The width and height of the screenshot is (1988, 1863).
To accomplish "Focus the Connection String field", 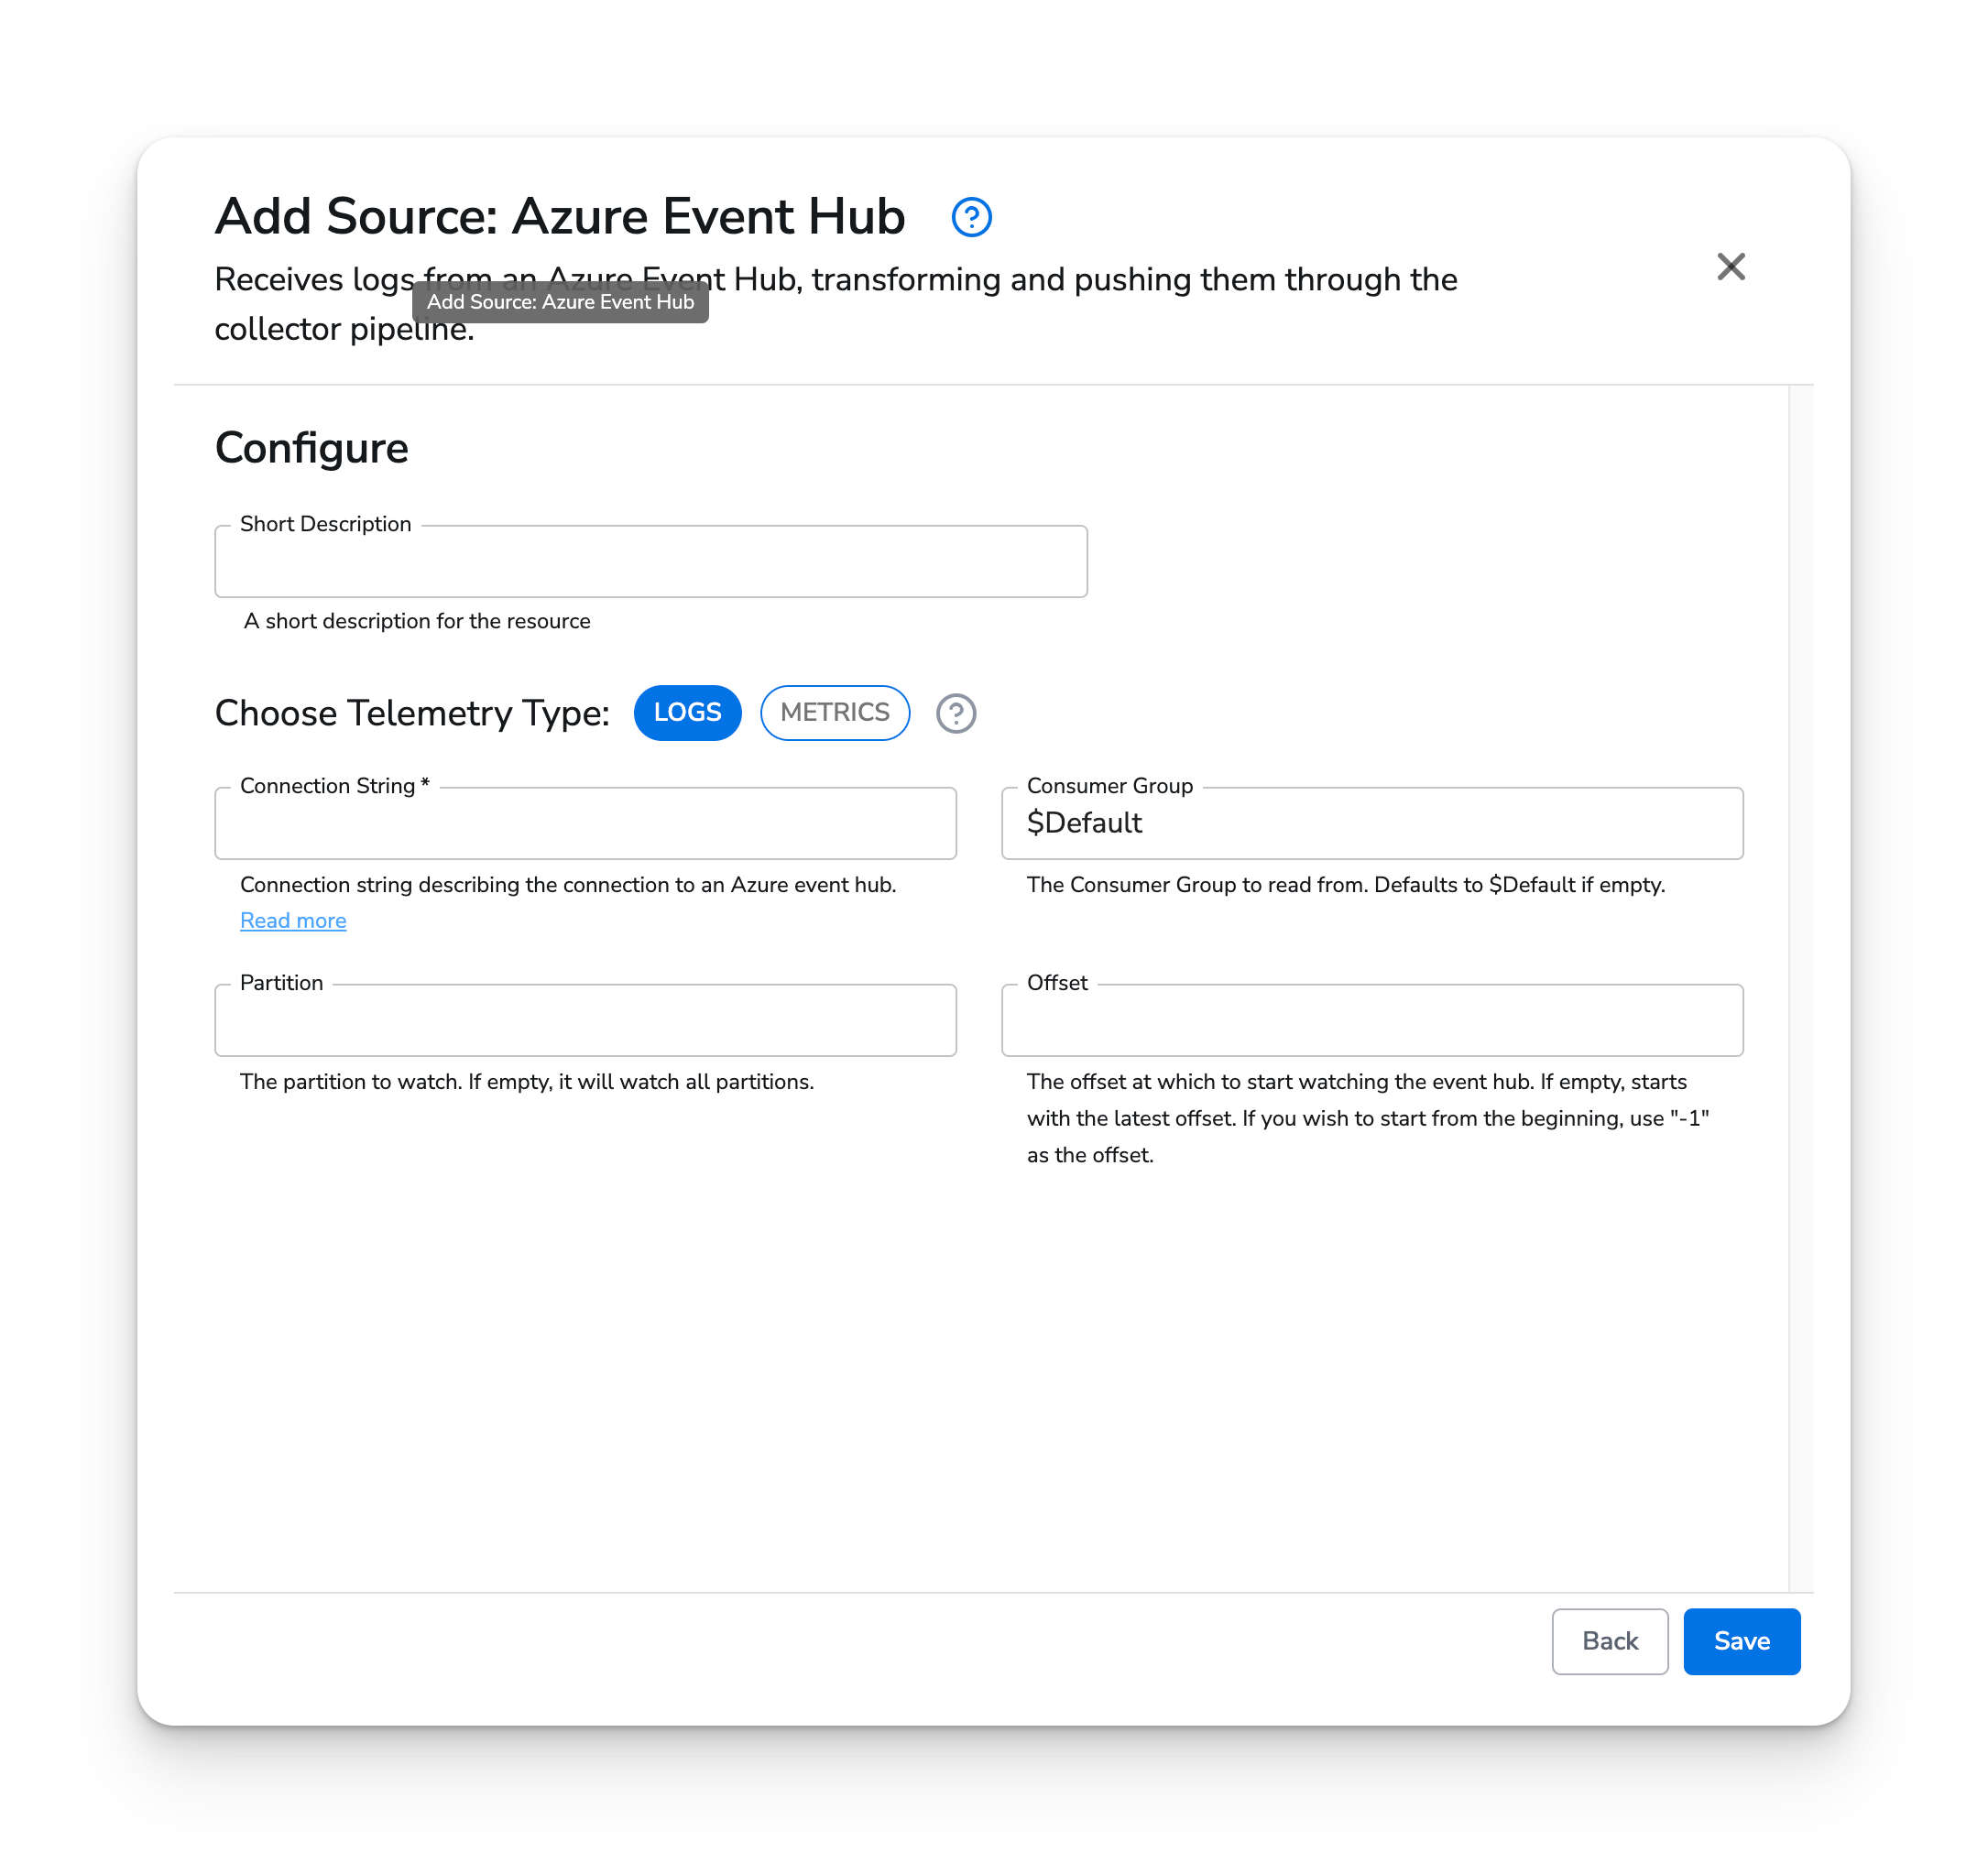I will (x=585, y=823).
